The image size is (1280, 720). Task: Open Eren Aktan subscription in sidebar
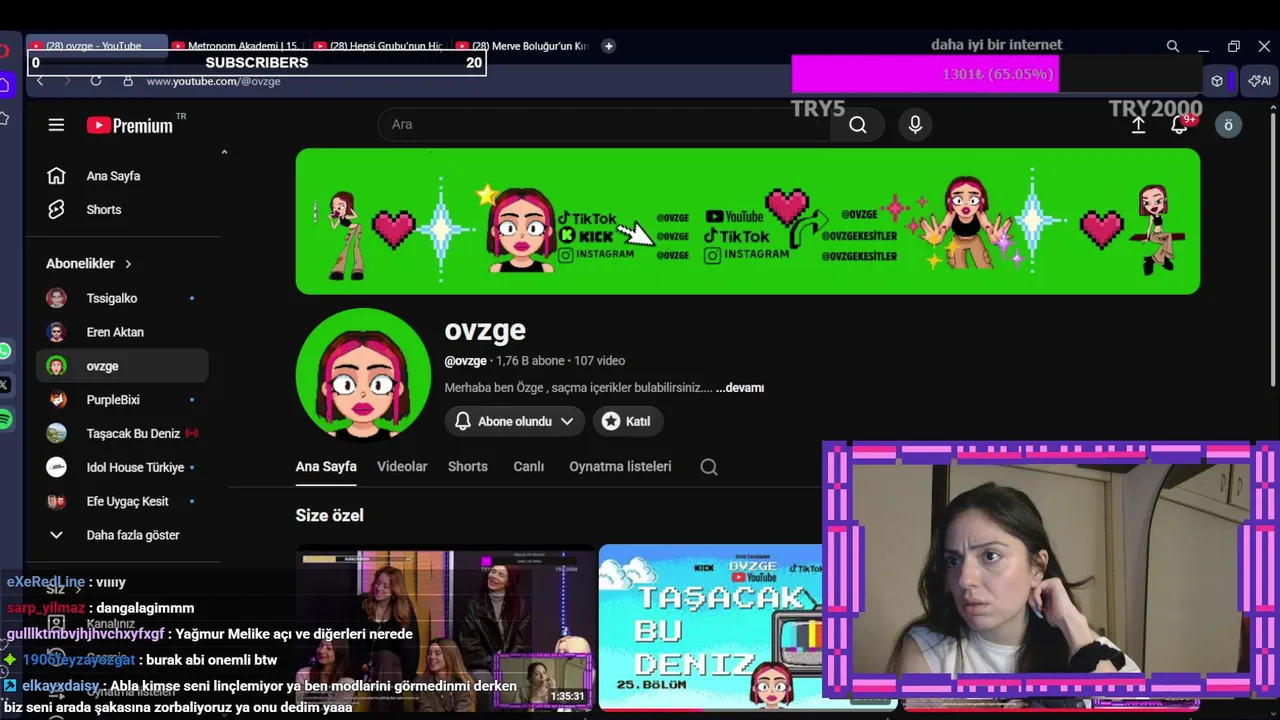(x=122, y=332)
